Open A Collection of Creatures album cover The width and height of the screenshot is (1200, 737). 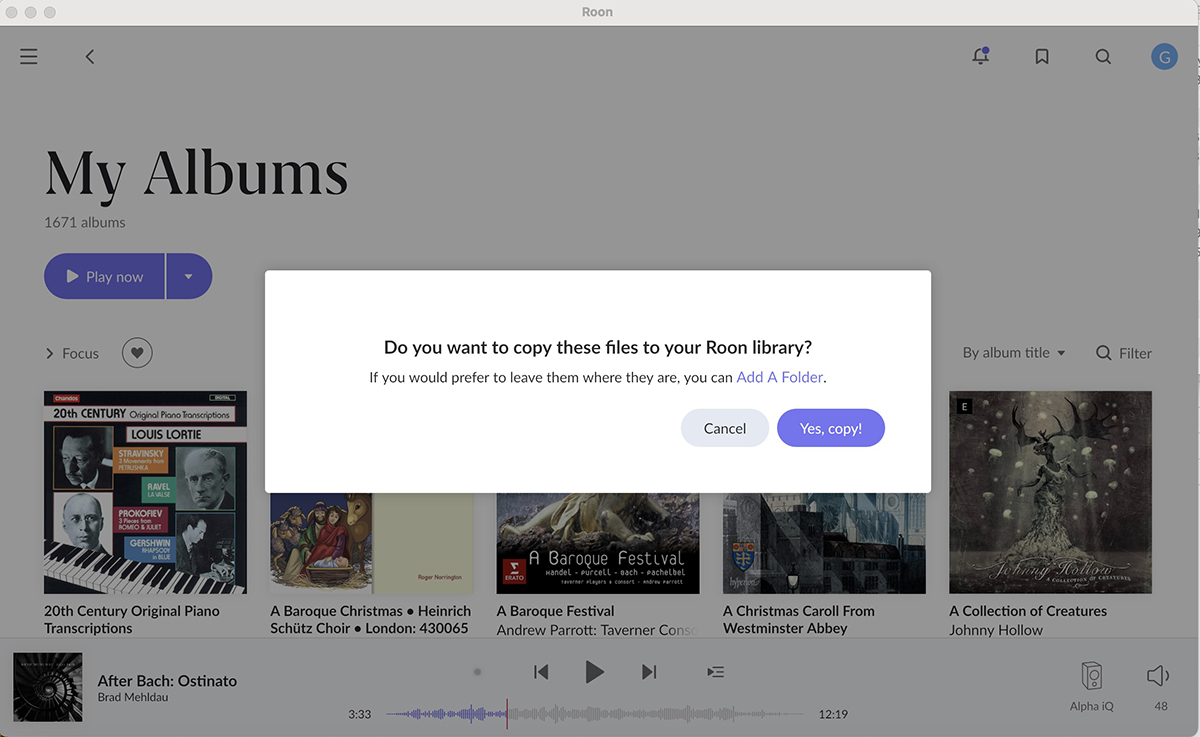(1050, 492)
